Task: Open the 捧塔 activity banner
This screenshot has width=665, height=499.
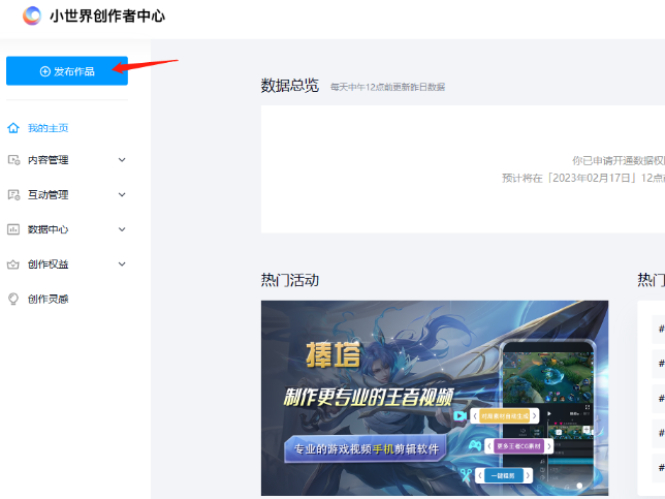Action: pyautogui.click(x=434, y=398)
